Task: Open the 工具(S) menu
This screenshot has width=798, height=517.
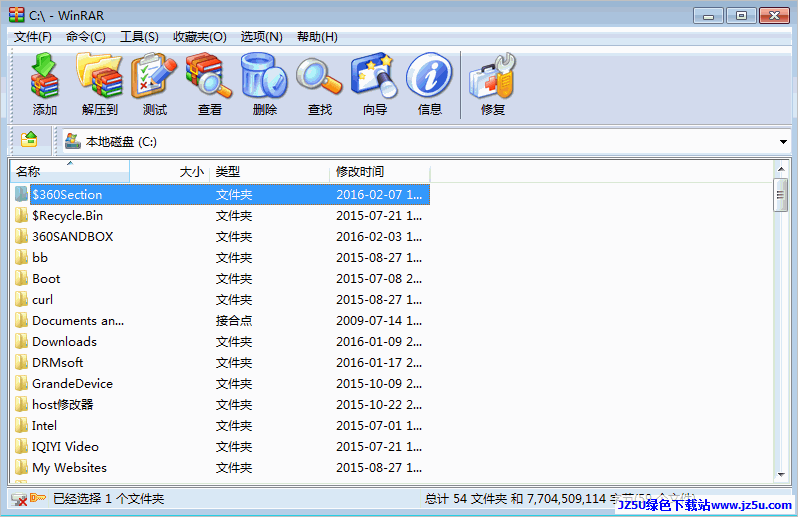Action: (139, 37)
